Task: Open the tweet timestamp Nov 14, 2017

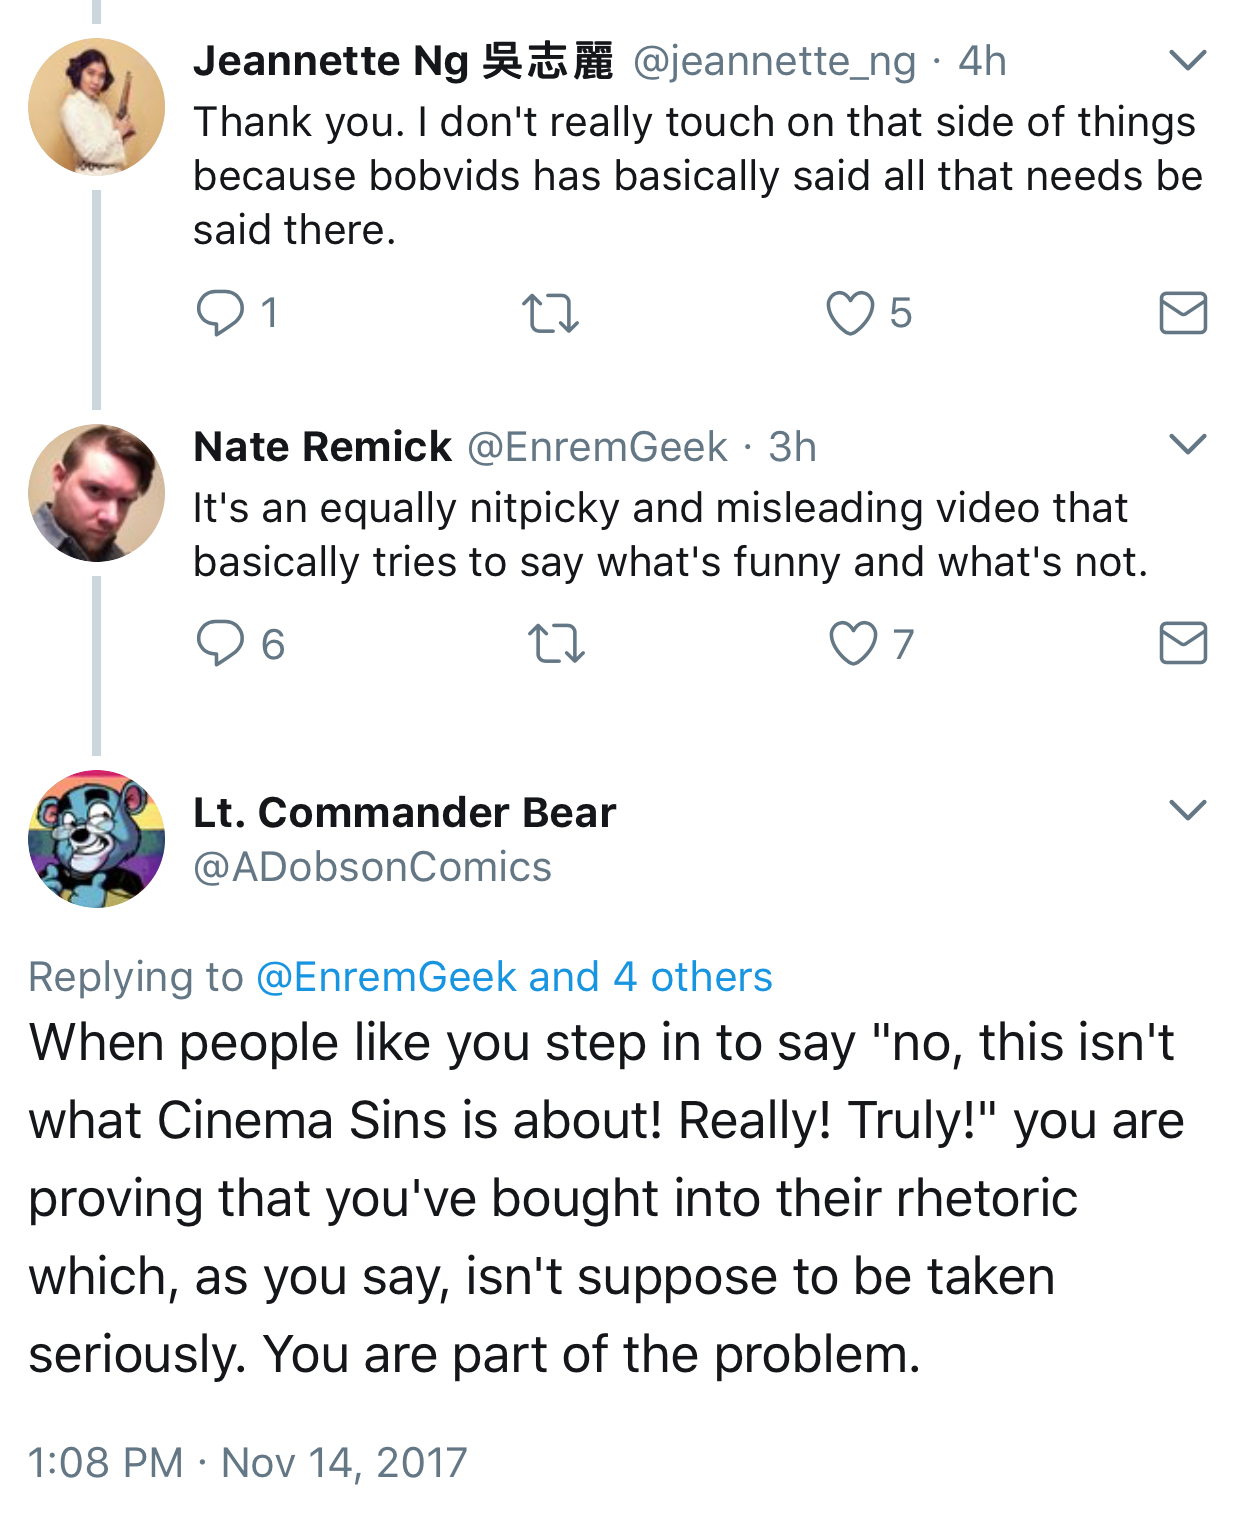Action: [247, 1462]
